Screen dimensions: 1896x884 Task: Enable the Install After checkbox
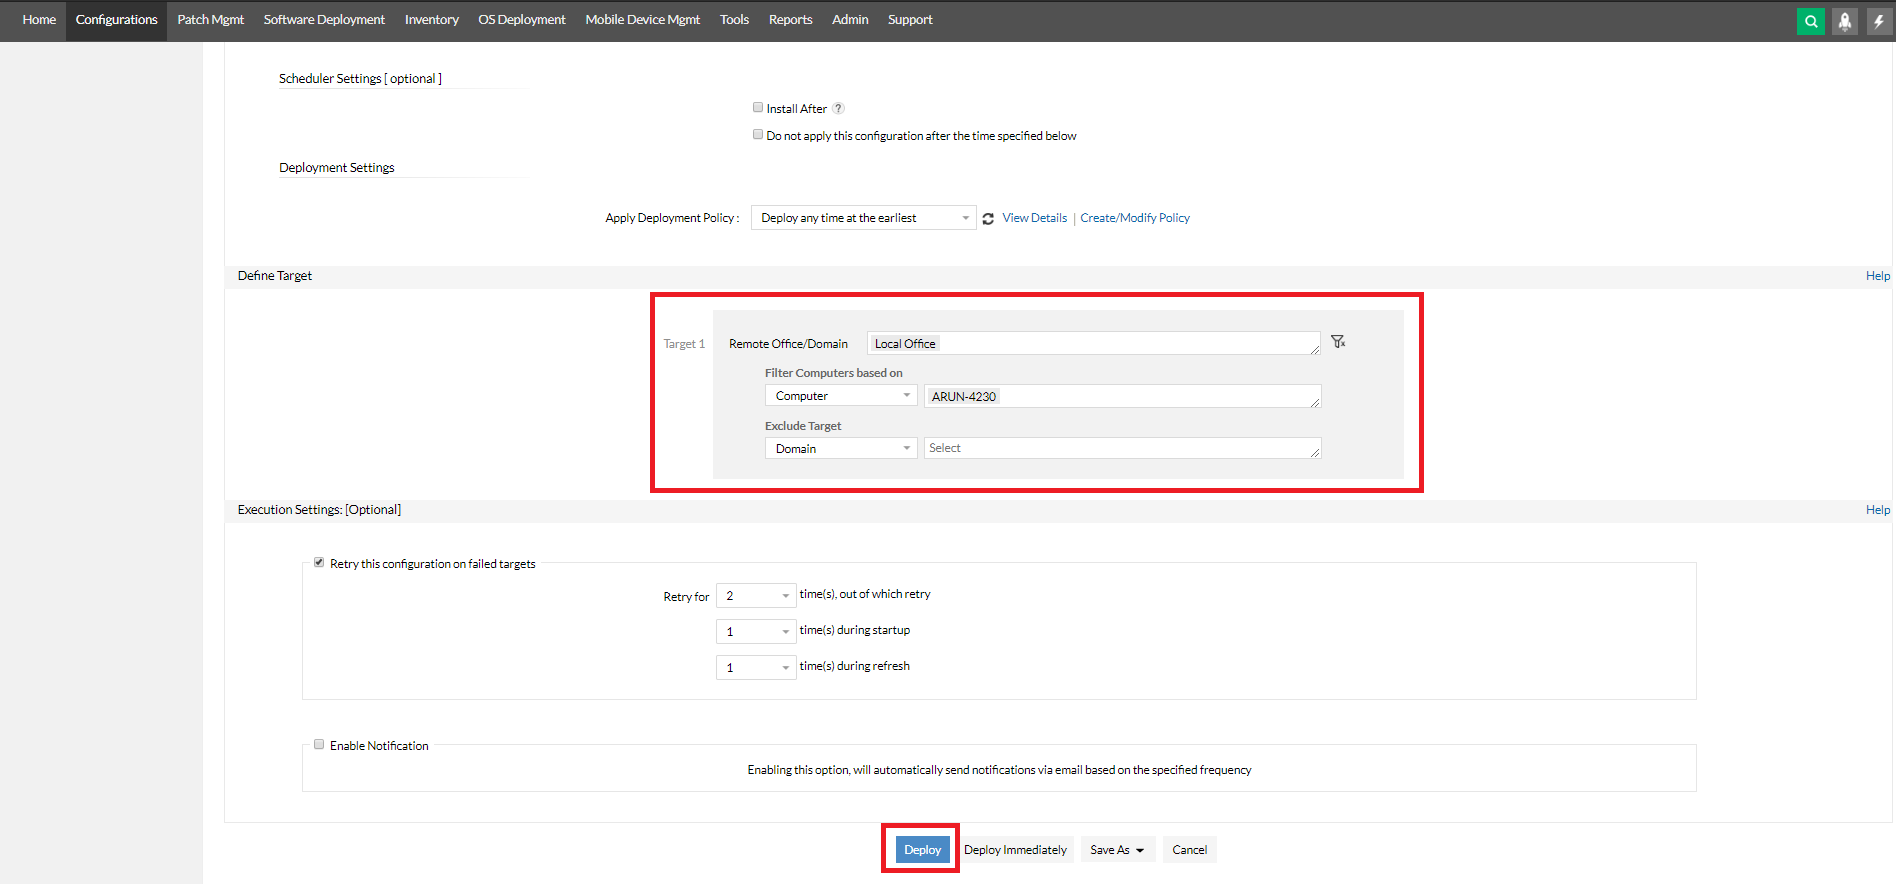pos(758,107)
